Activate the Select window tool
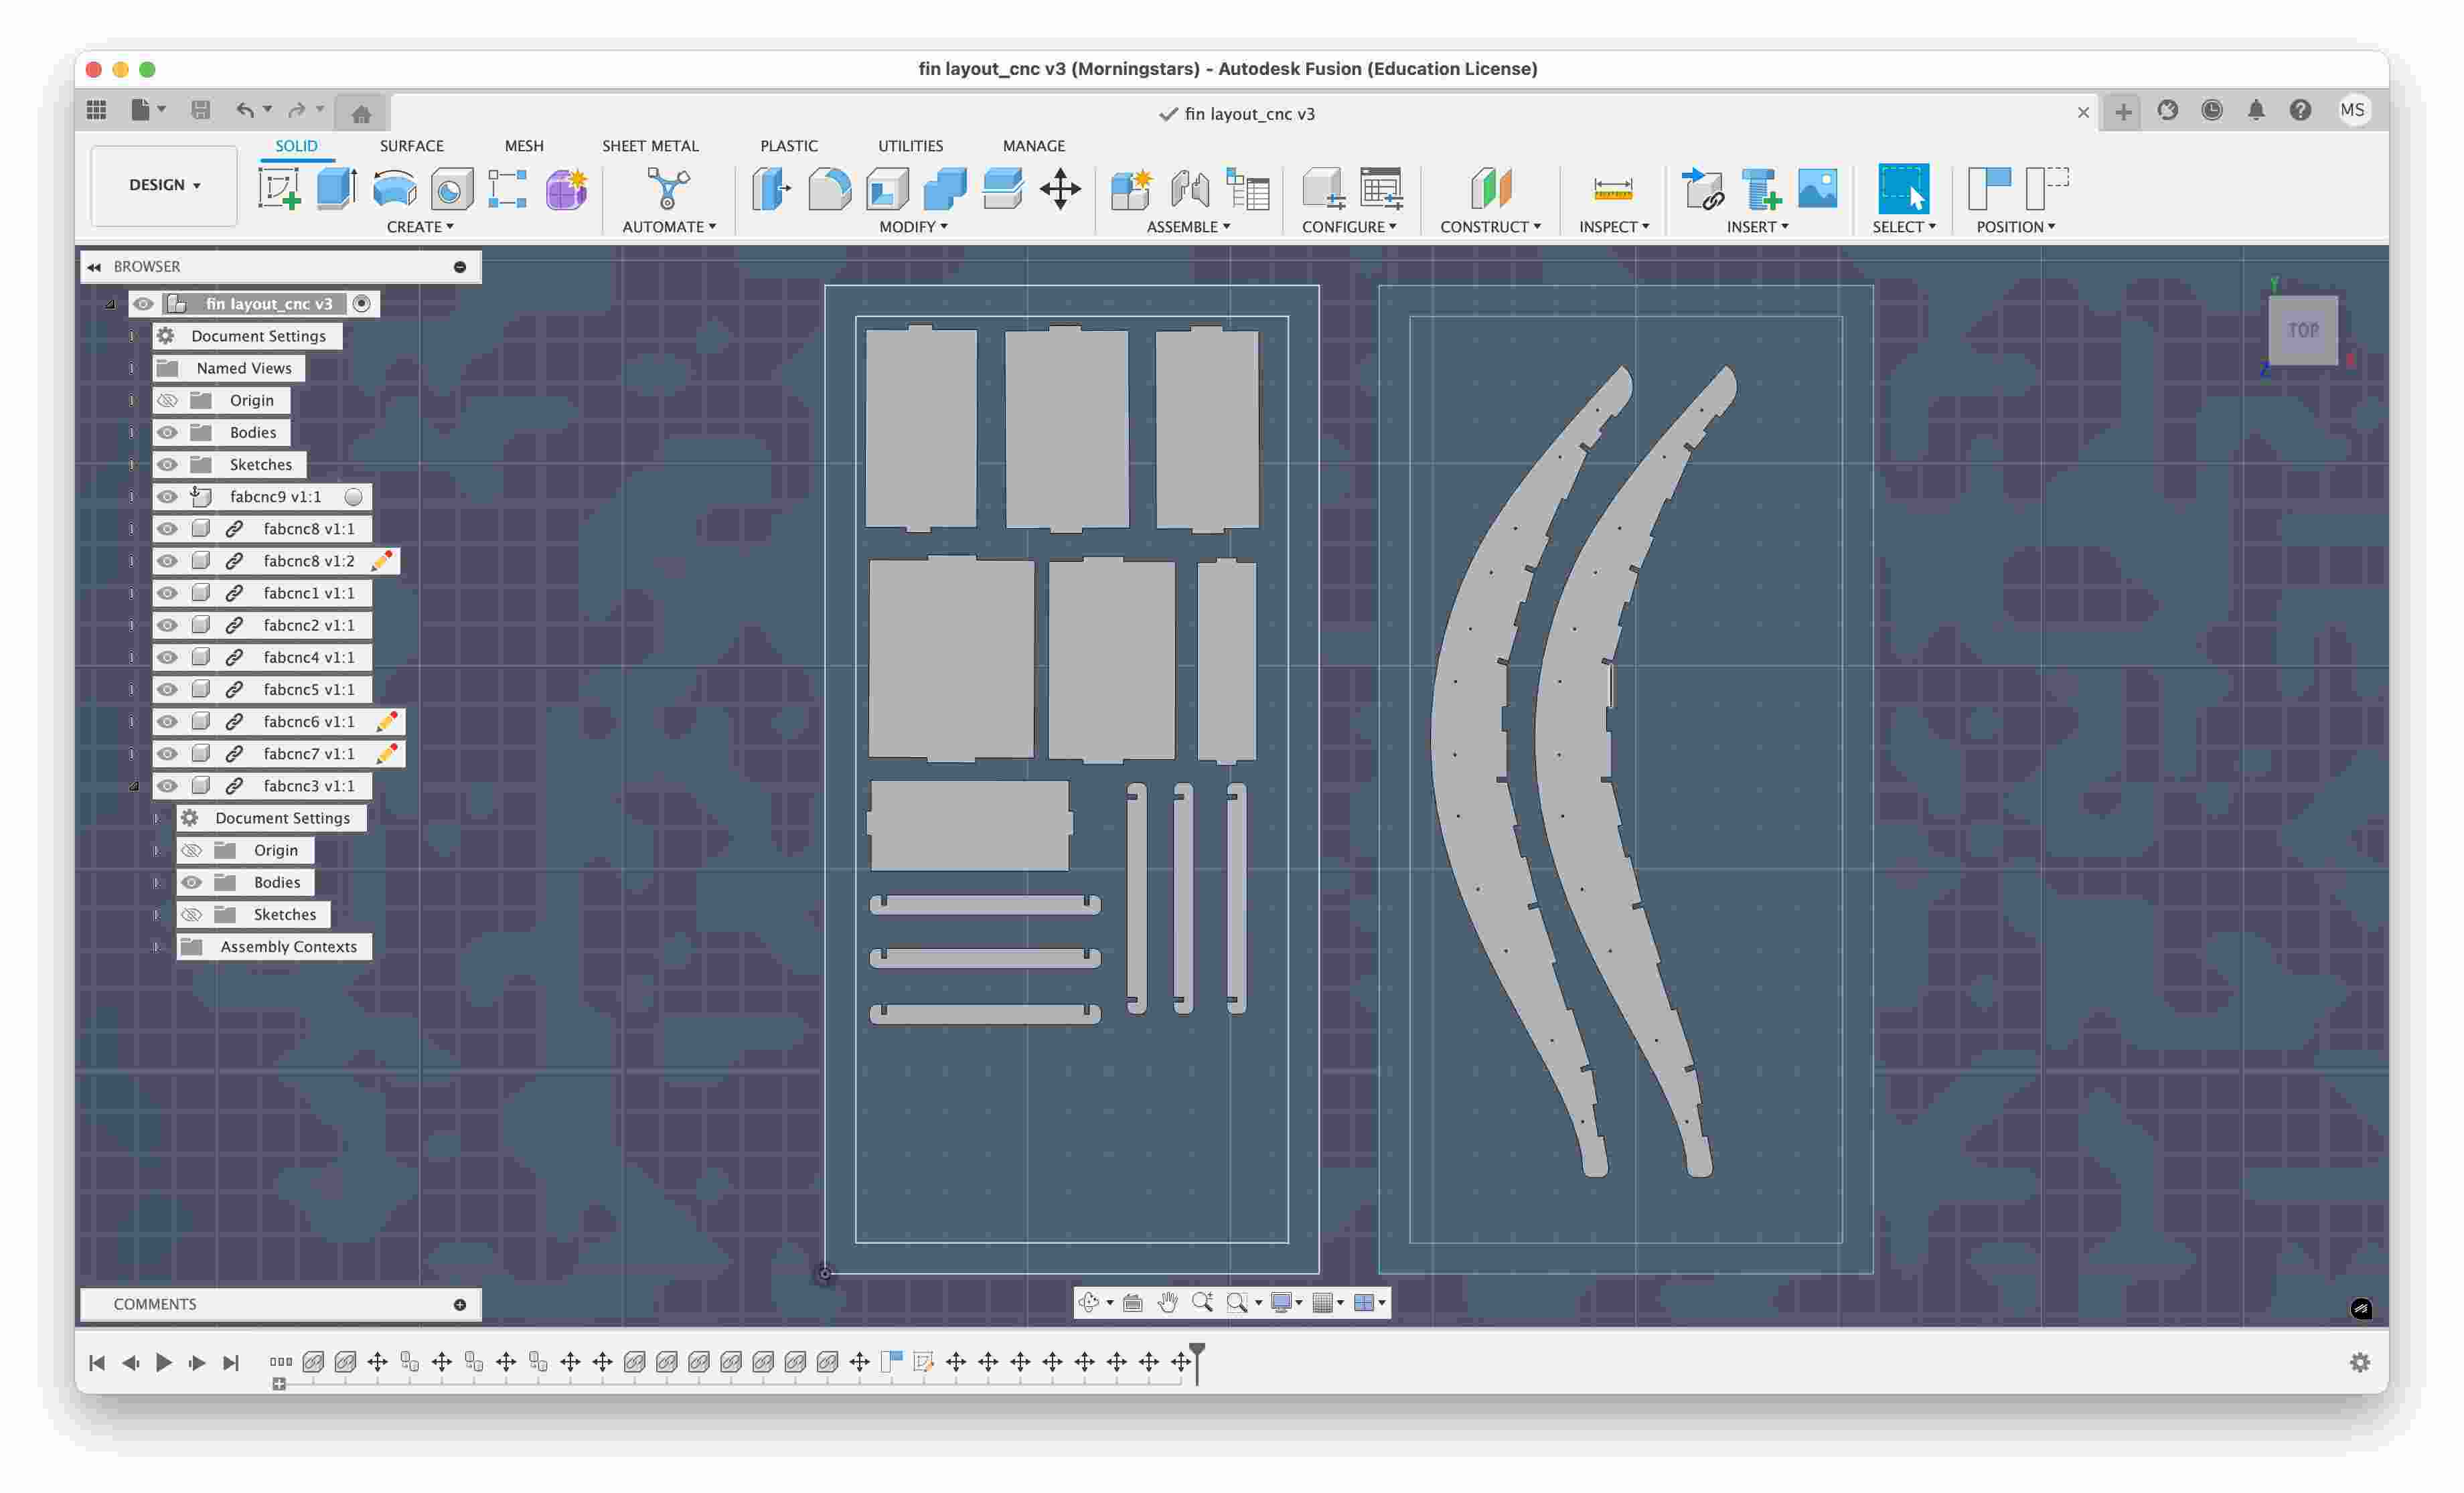 tap(1903, 188)
